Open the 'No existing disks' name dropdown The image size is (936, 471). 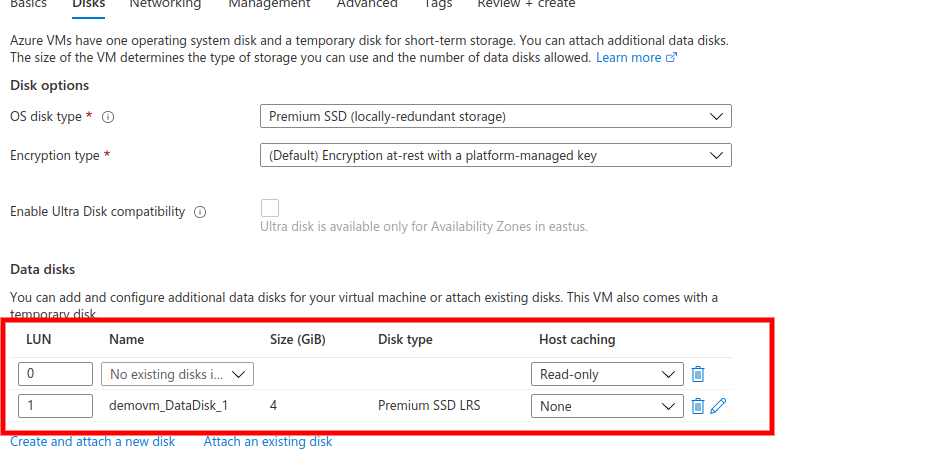point(177,374)
